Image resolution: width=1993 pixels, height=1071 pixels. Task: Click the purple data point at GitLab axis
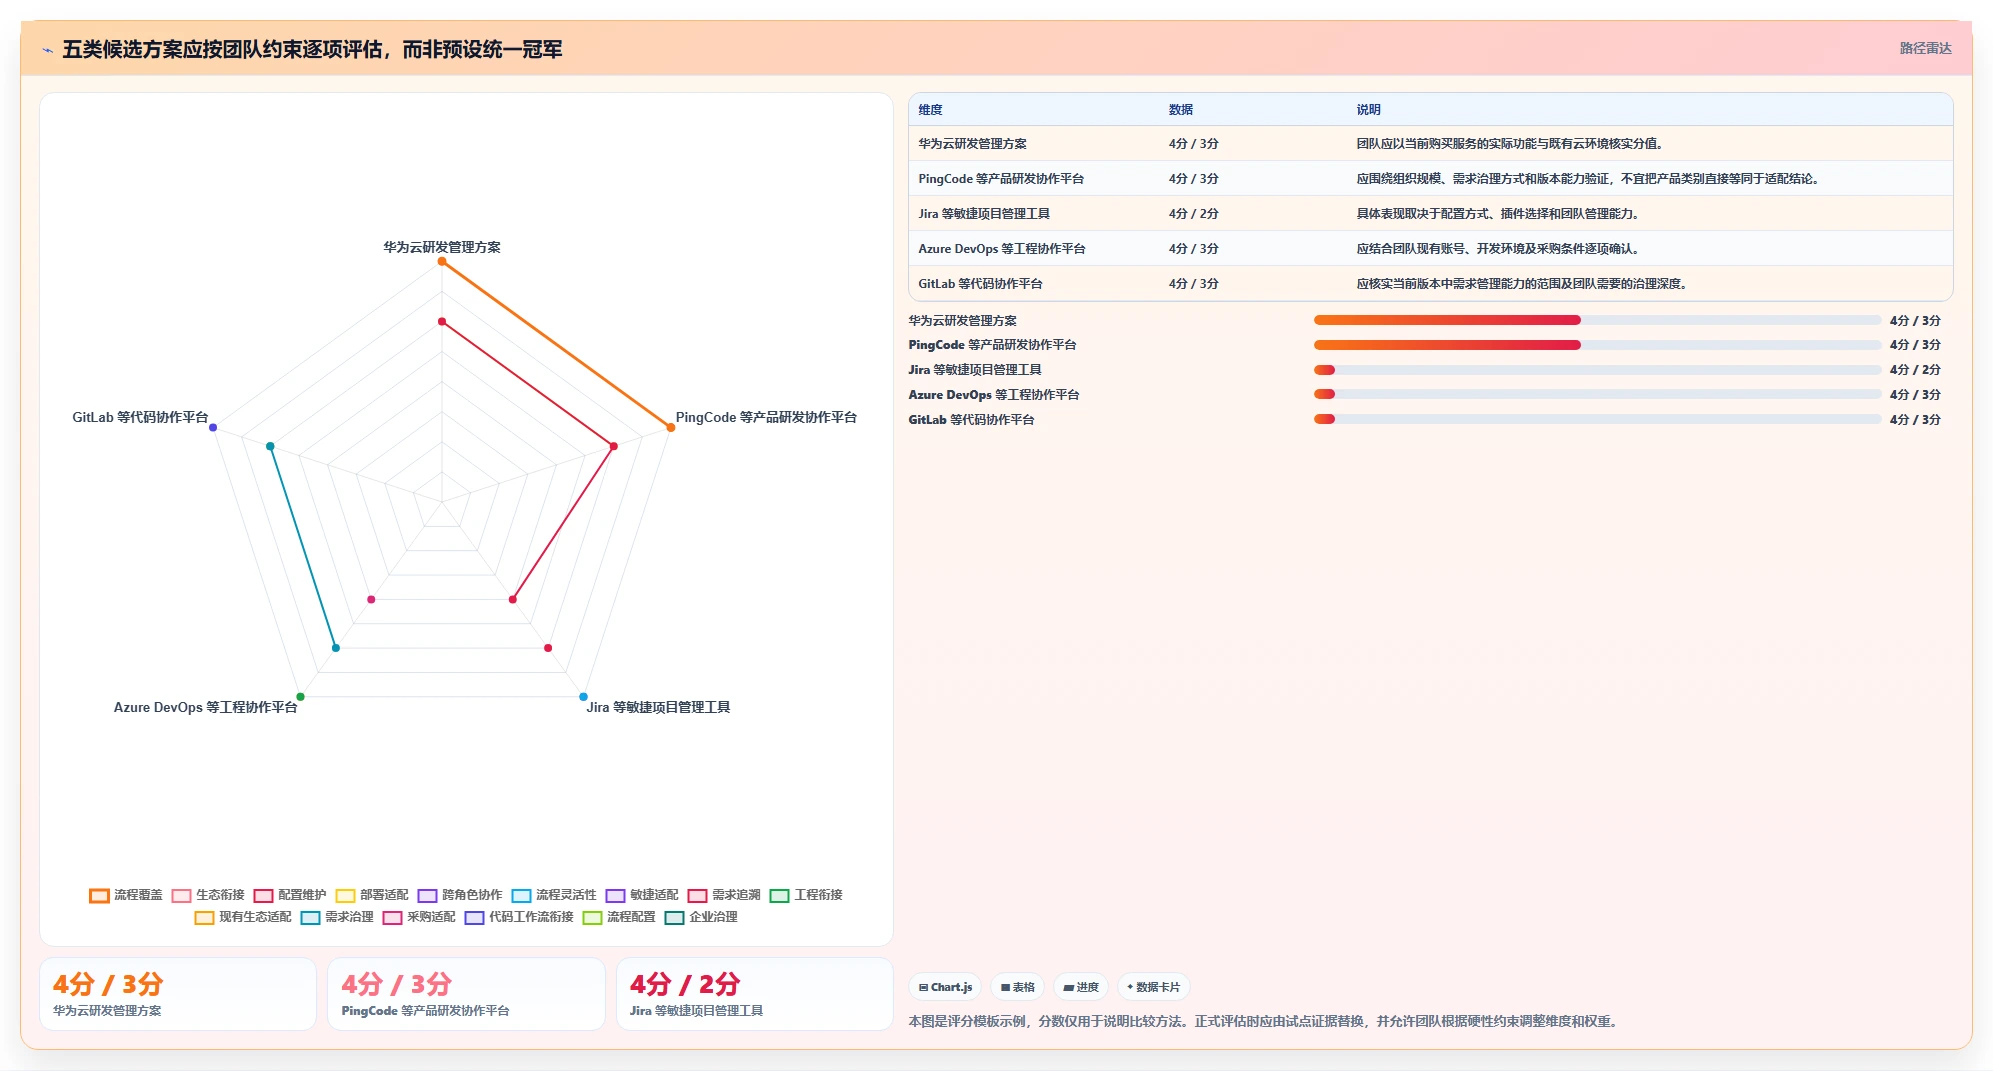click(213, 428)
